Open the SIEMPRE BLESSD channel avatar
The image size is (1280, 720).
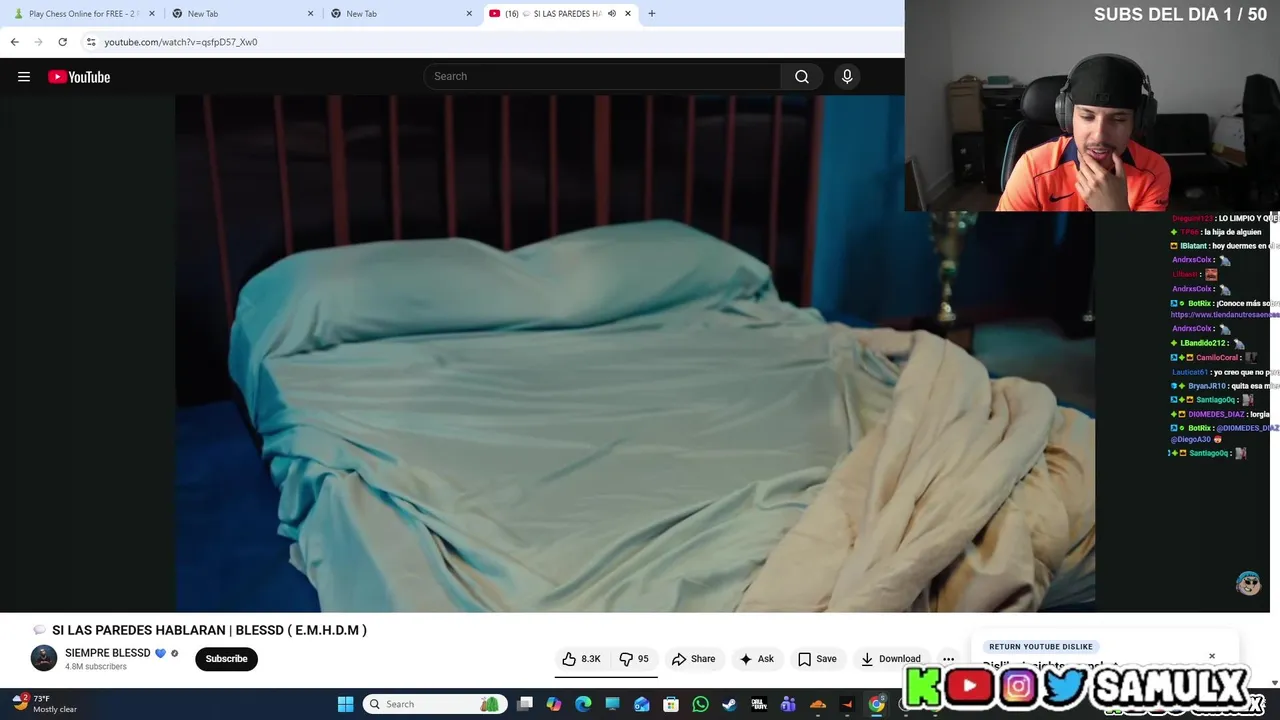44,658
